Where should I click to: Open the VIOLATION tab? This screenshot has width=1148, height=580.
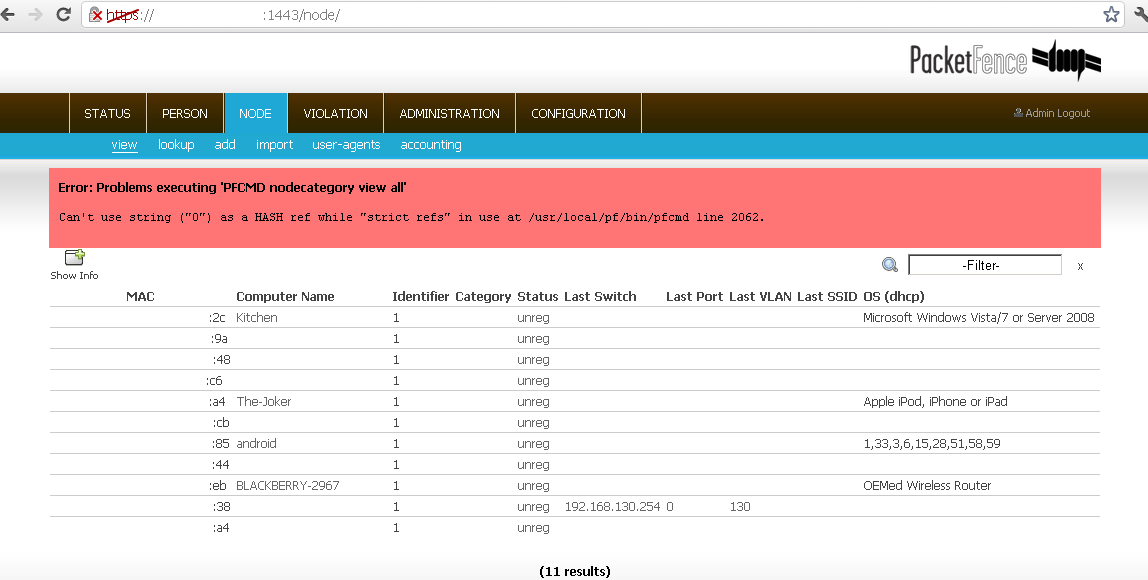click(x=335, y=114)
